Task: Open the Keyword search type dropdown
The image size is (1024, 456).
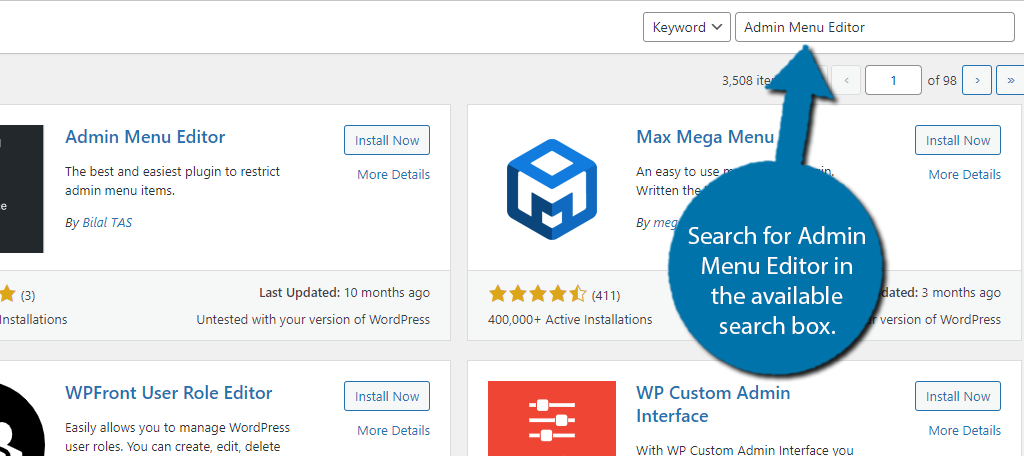Action: click(x=686, y=27)
